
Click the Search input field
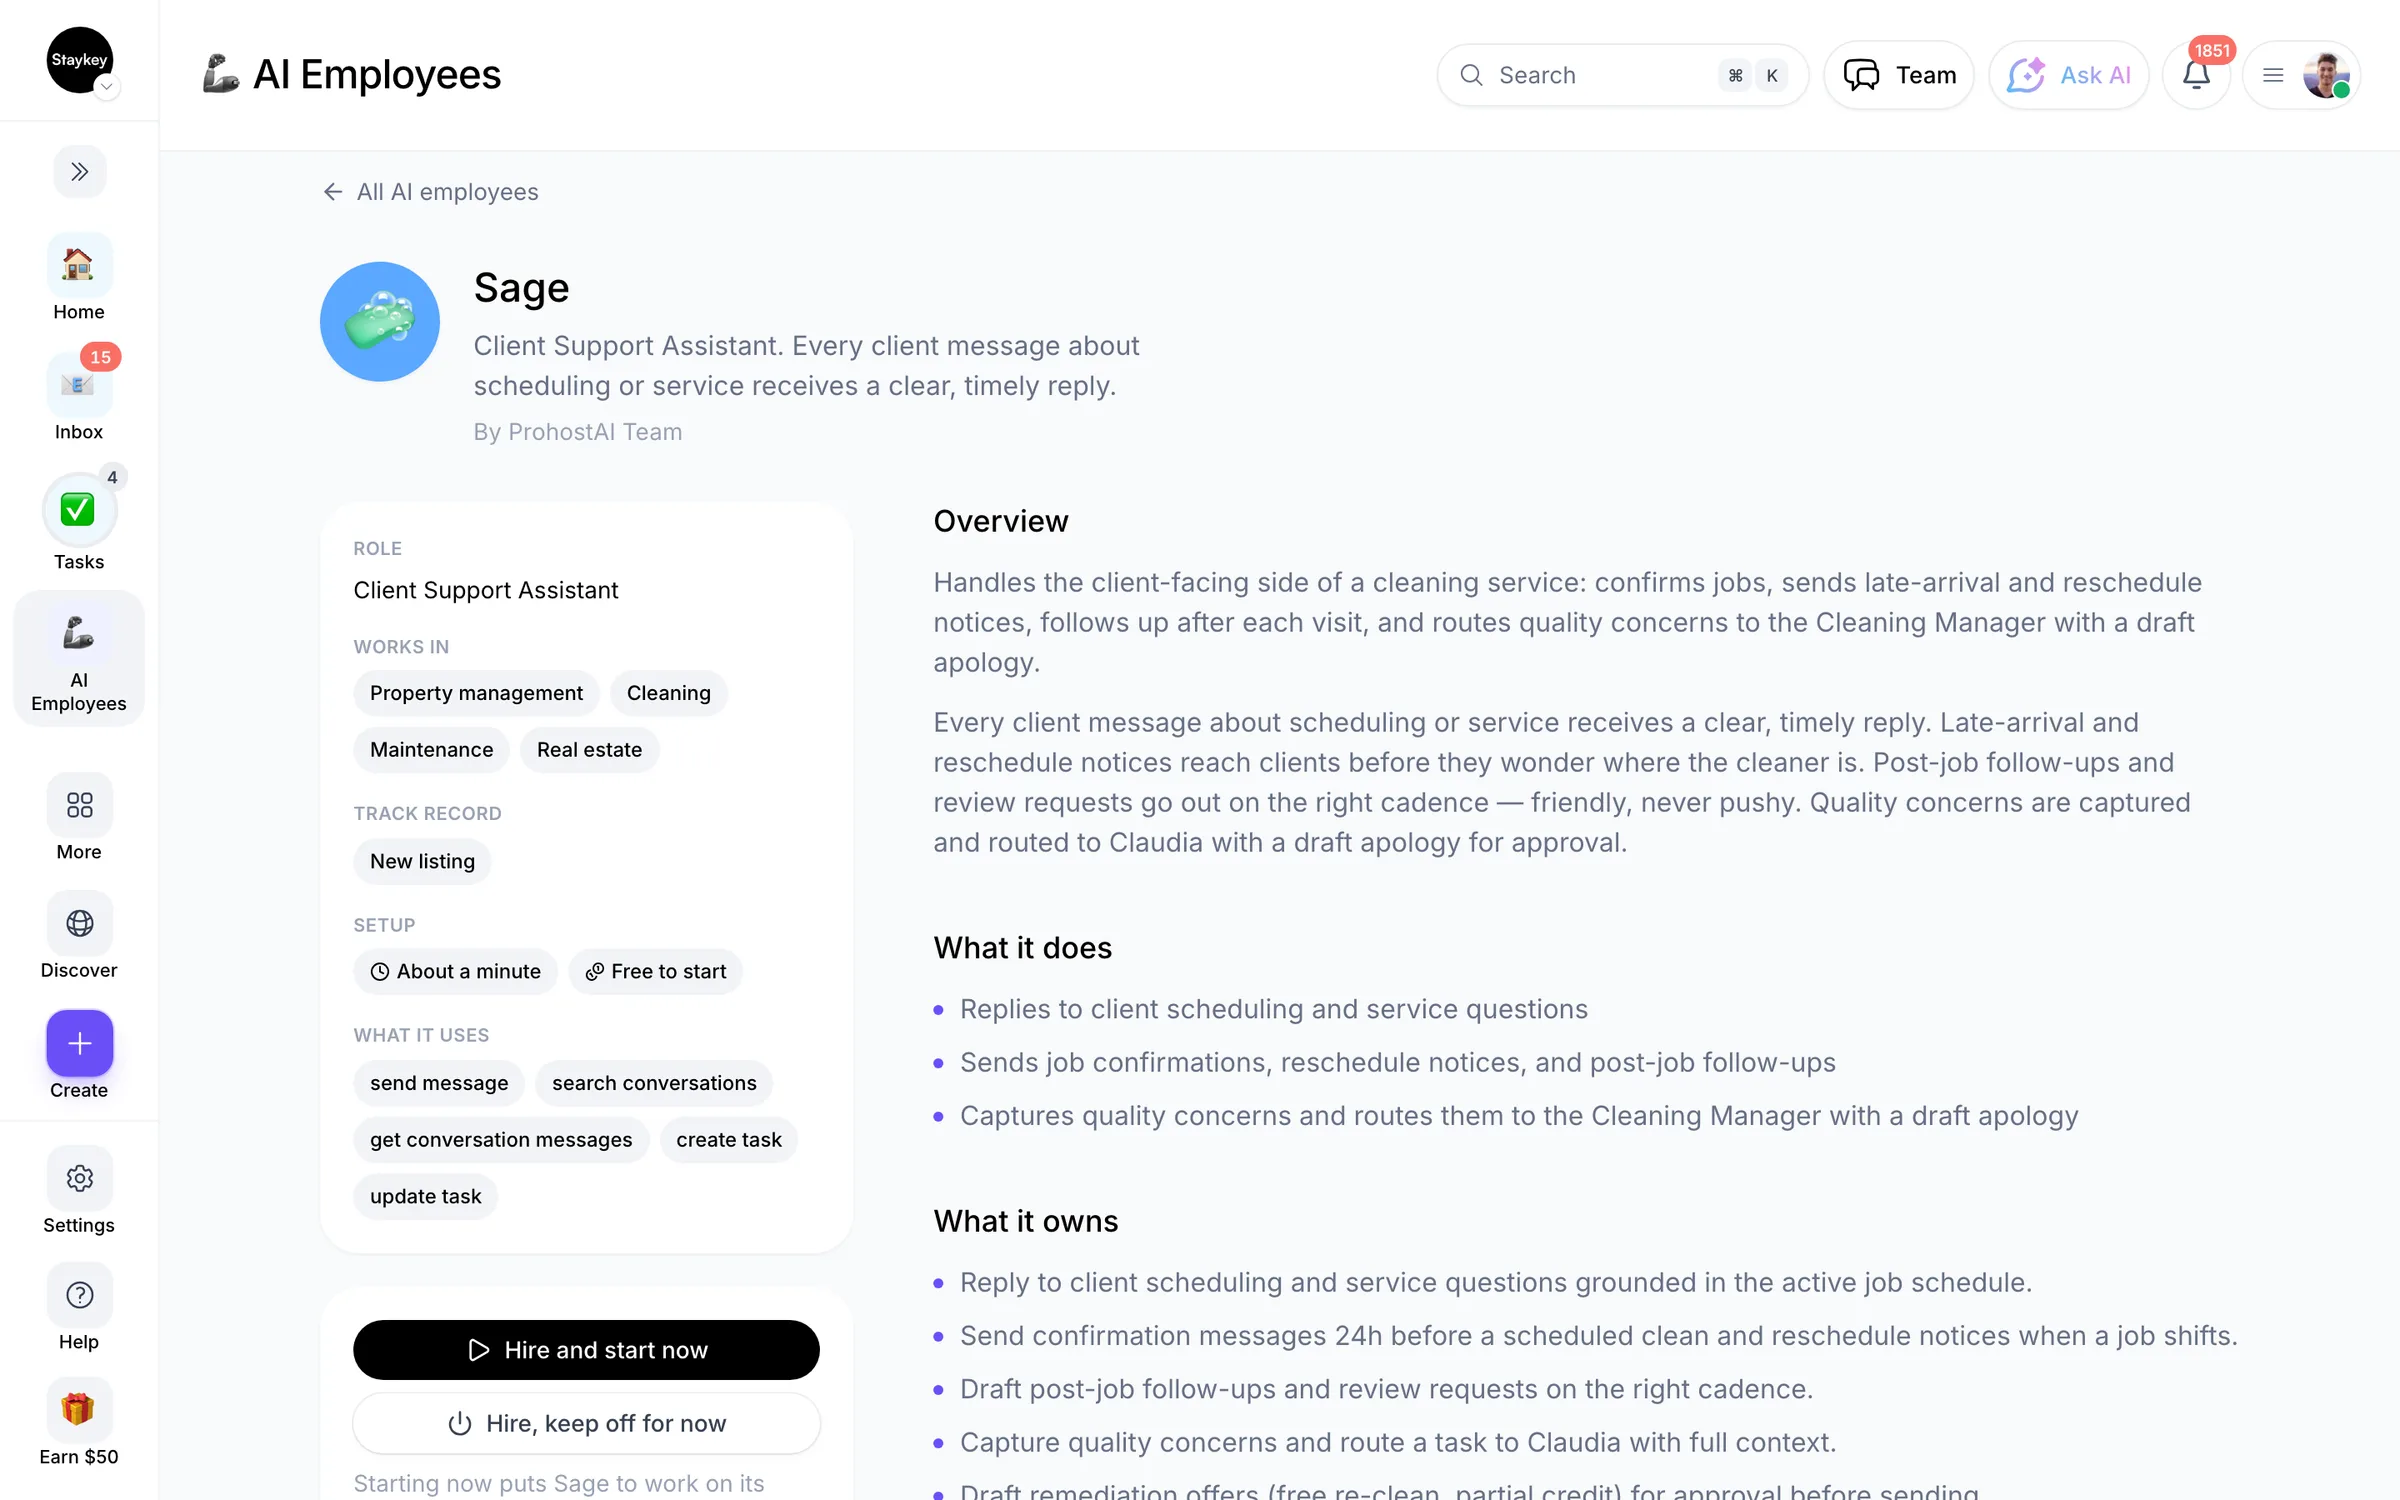[1622, 75]
